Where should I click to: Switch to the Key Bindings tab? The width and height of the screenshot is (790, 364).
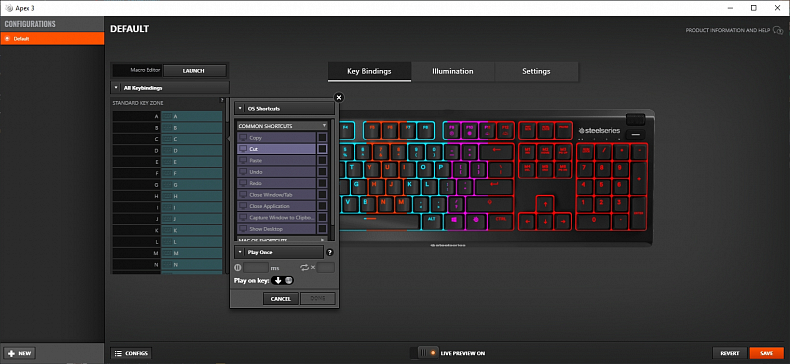click(369, 72)
